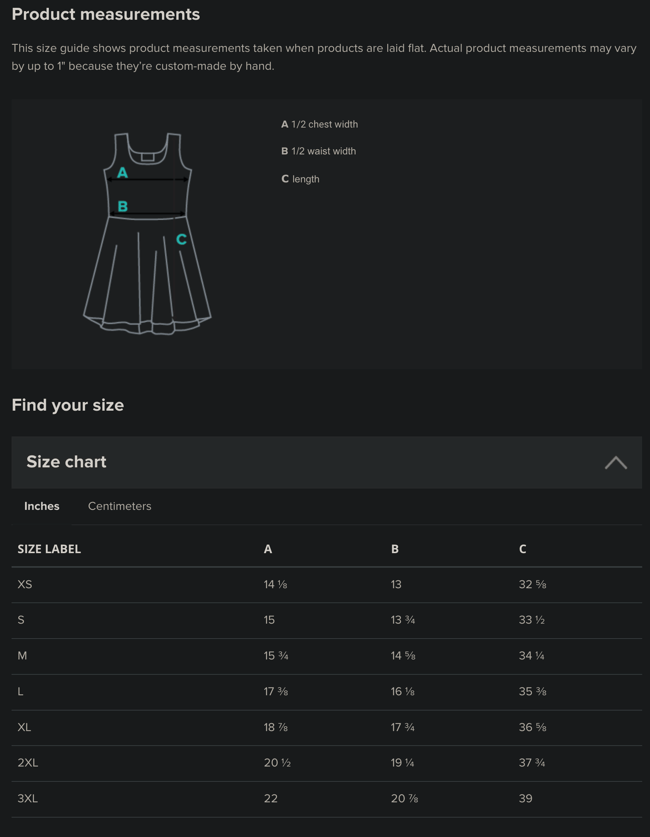This screenshot has height=837, width=650.
Task: Click the upward chevron icon next to Size chart
Action: coord(615,462)
